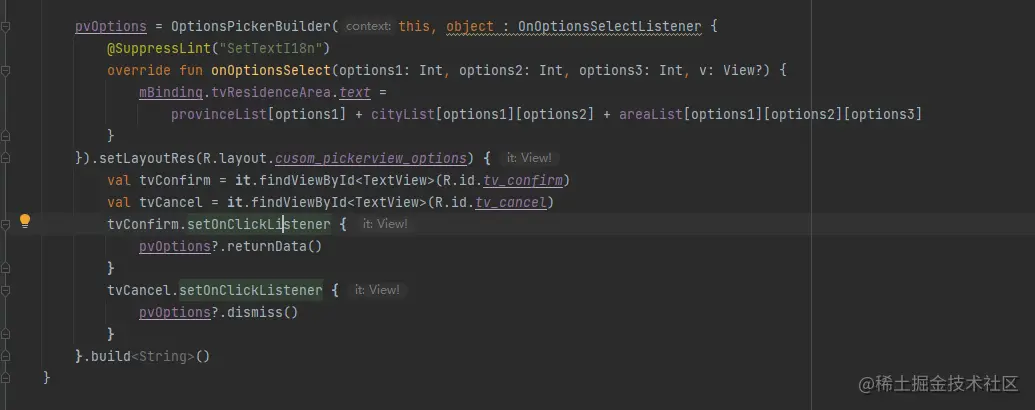Click the this keyword argument
1035x410 pixels.
pos(415,26)
